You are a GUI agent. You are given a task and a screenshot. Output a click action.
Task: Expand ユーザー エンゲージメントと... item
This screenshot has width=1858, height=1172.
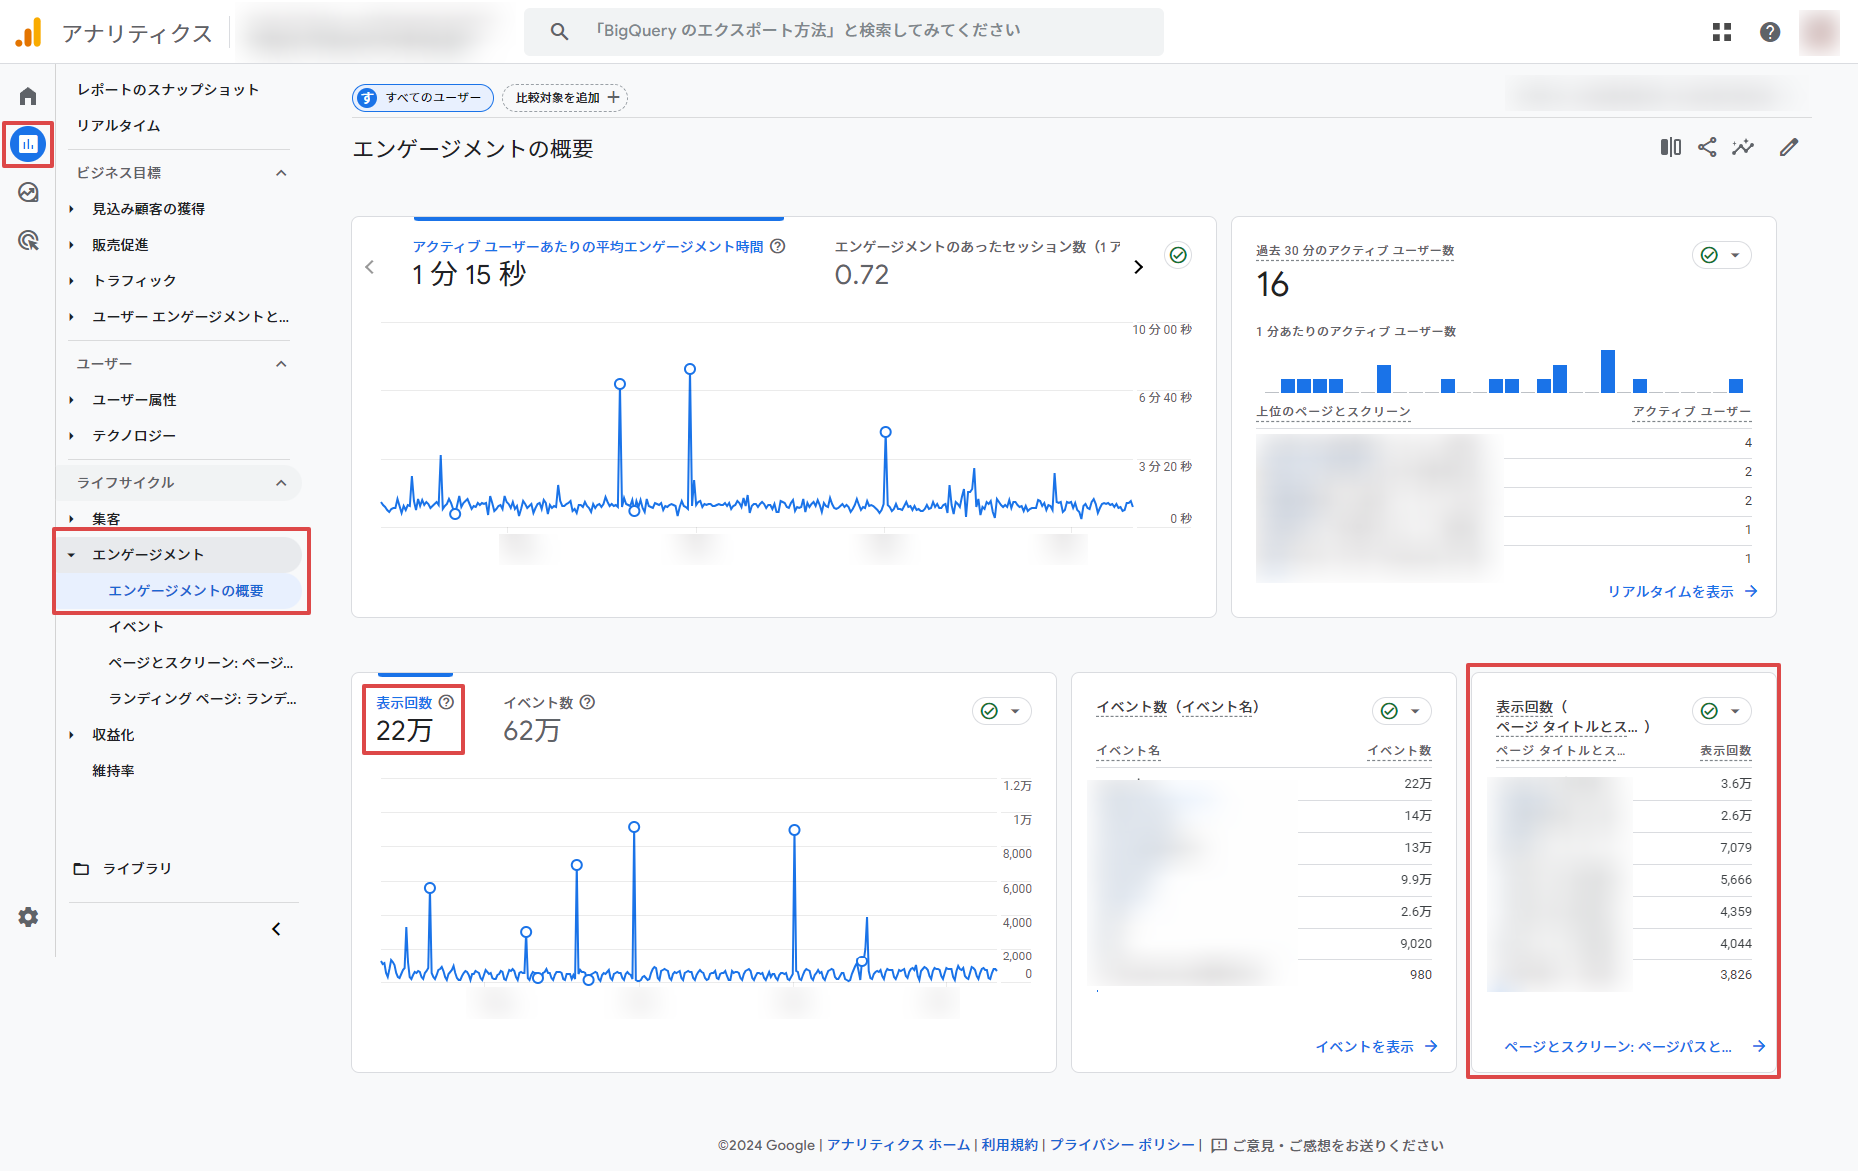pos(72,317)
